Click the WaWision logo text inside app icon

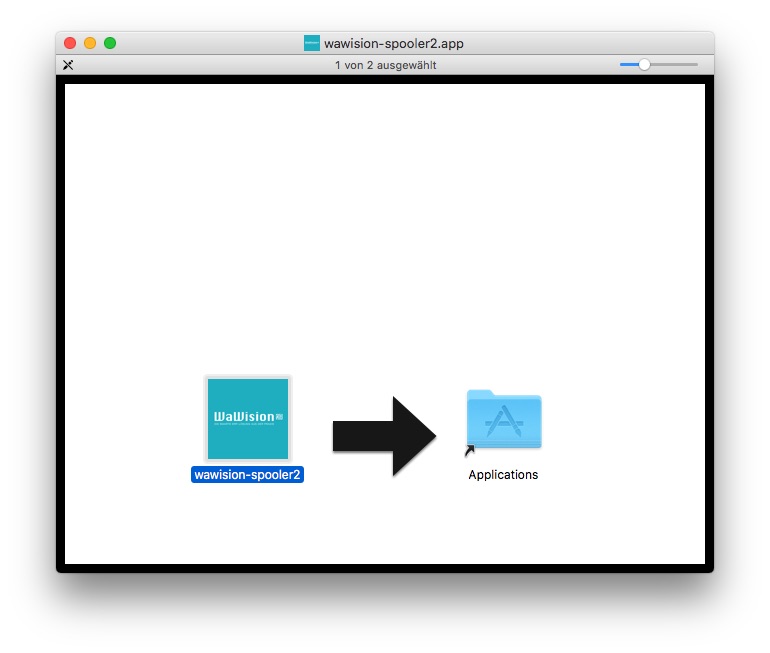click(245, 416)
